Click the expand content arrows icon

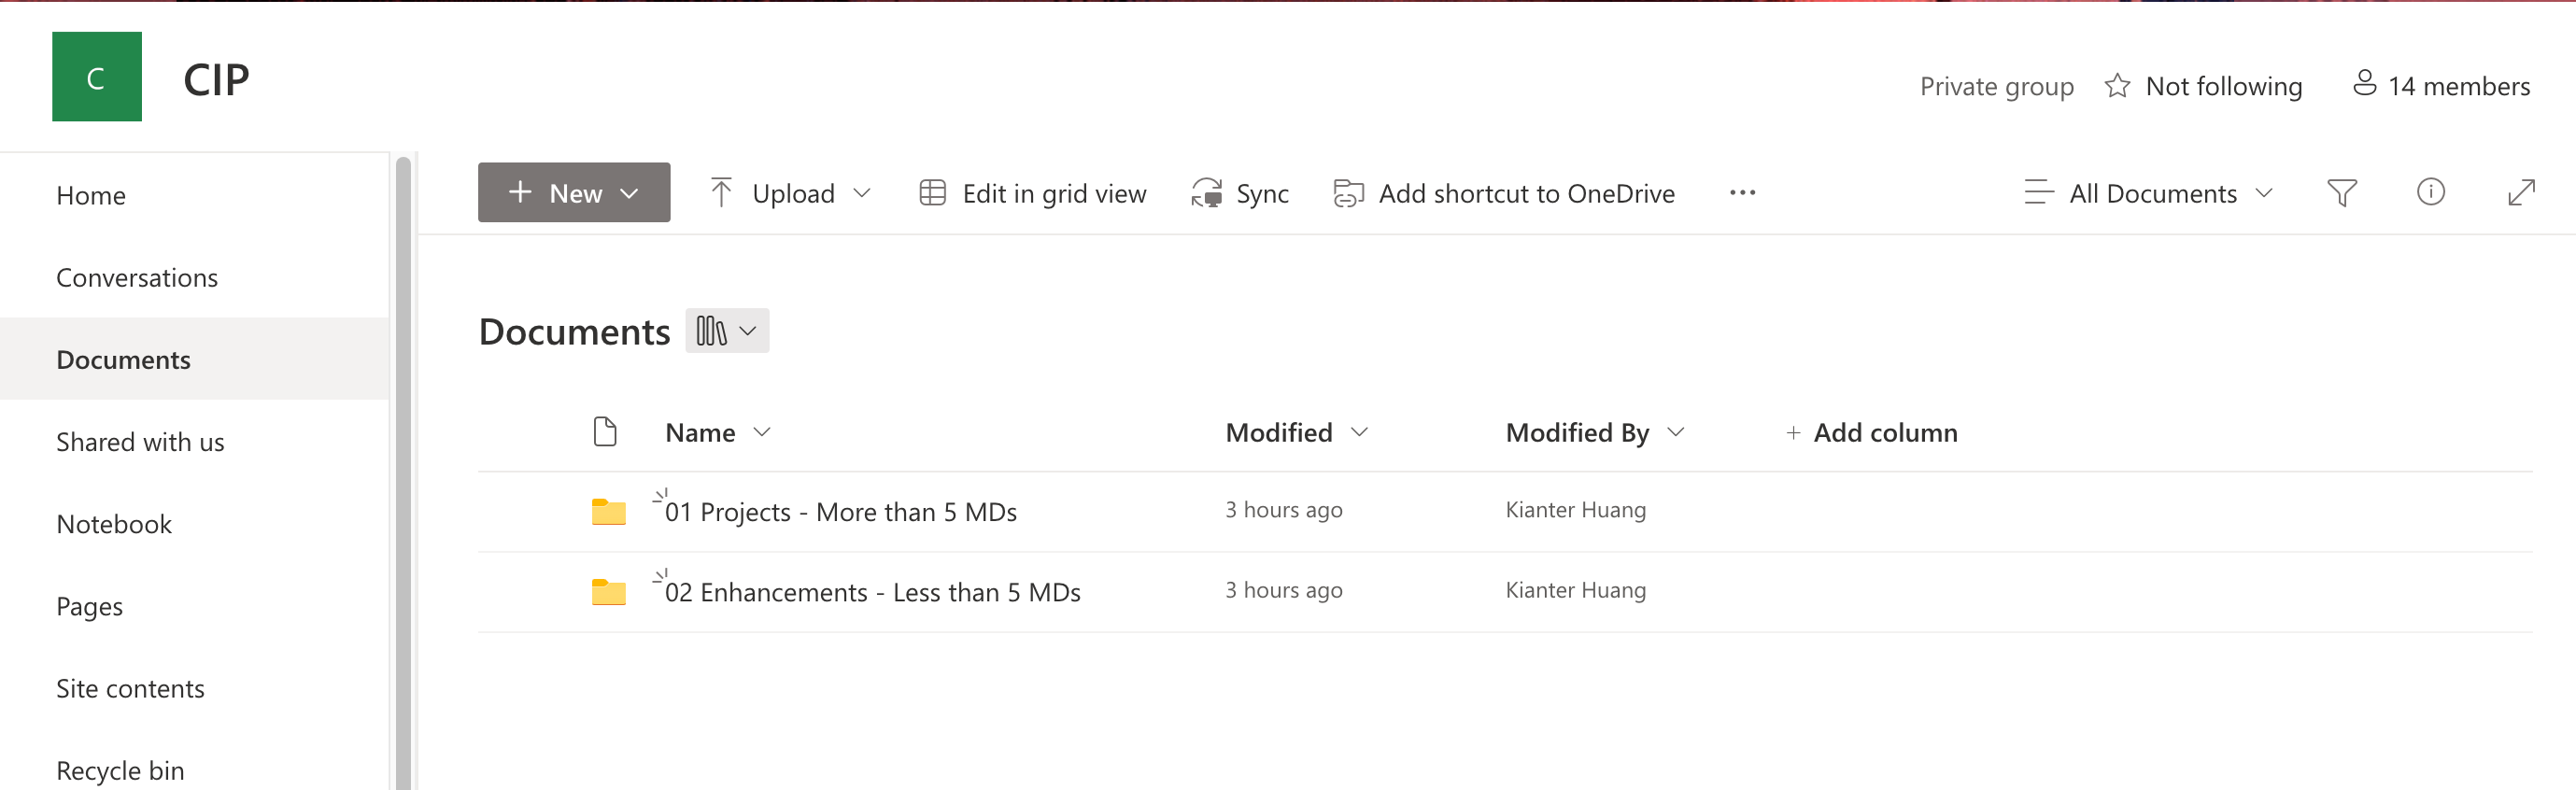point(2520,192)
